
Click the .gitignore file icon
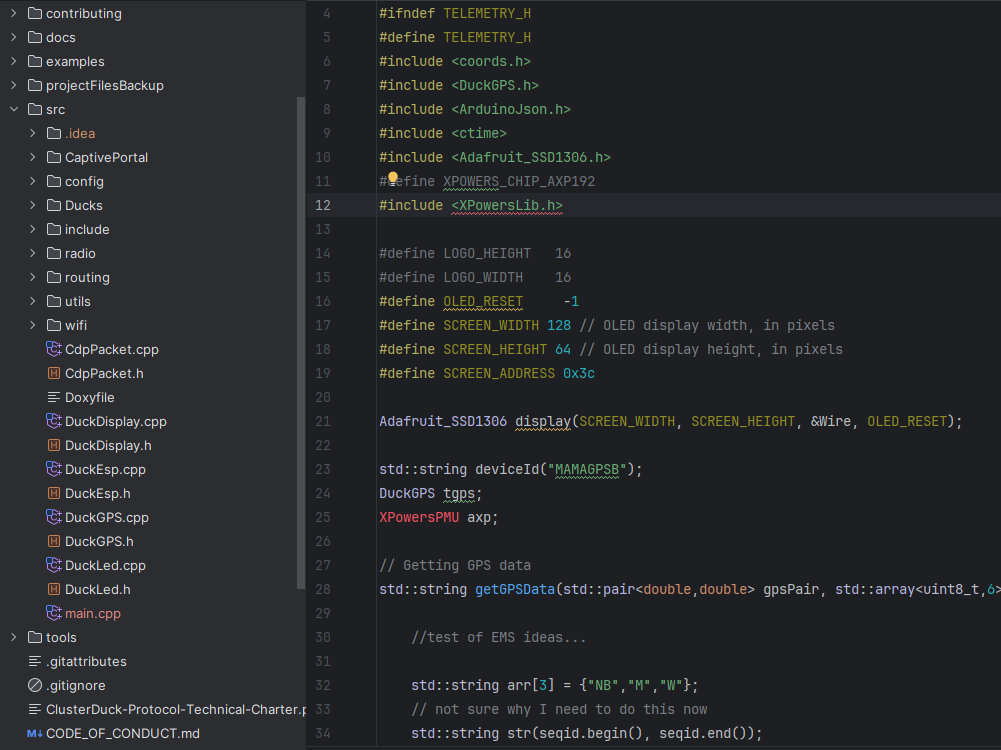(35, 685)
